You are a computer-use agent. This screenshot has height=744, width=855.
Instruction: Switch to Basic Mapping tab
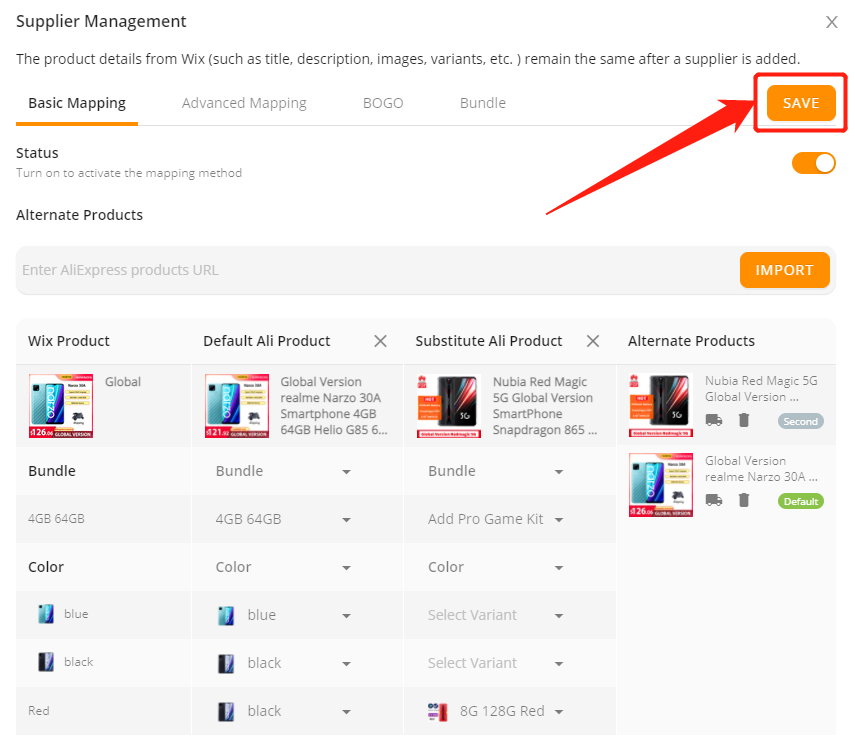pyautogui.click(x=77, y=103)
